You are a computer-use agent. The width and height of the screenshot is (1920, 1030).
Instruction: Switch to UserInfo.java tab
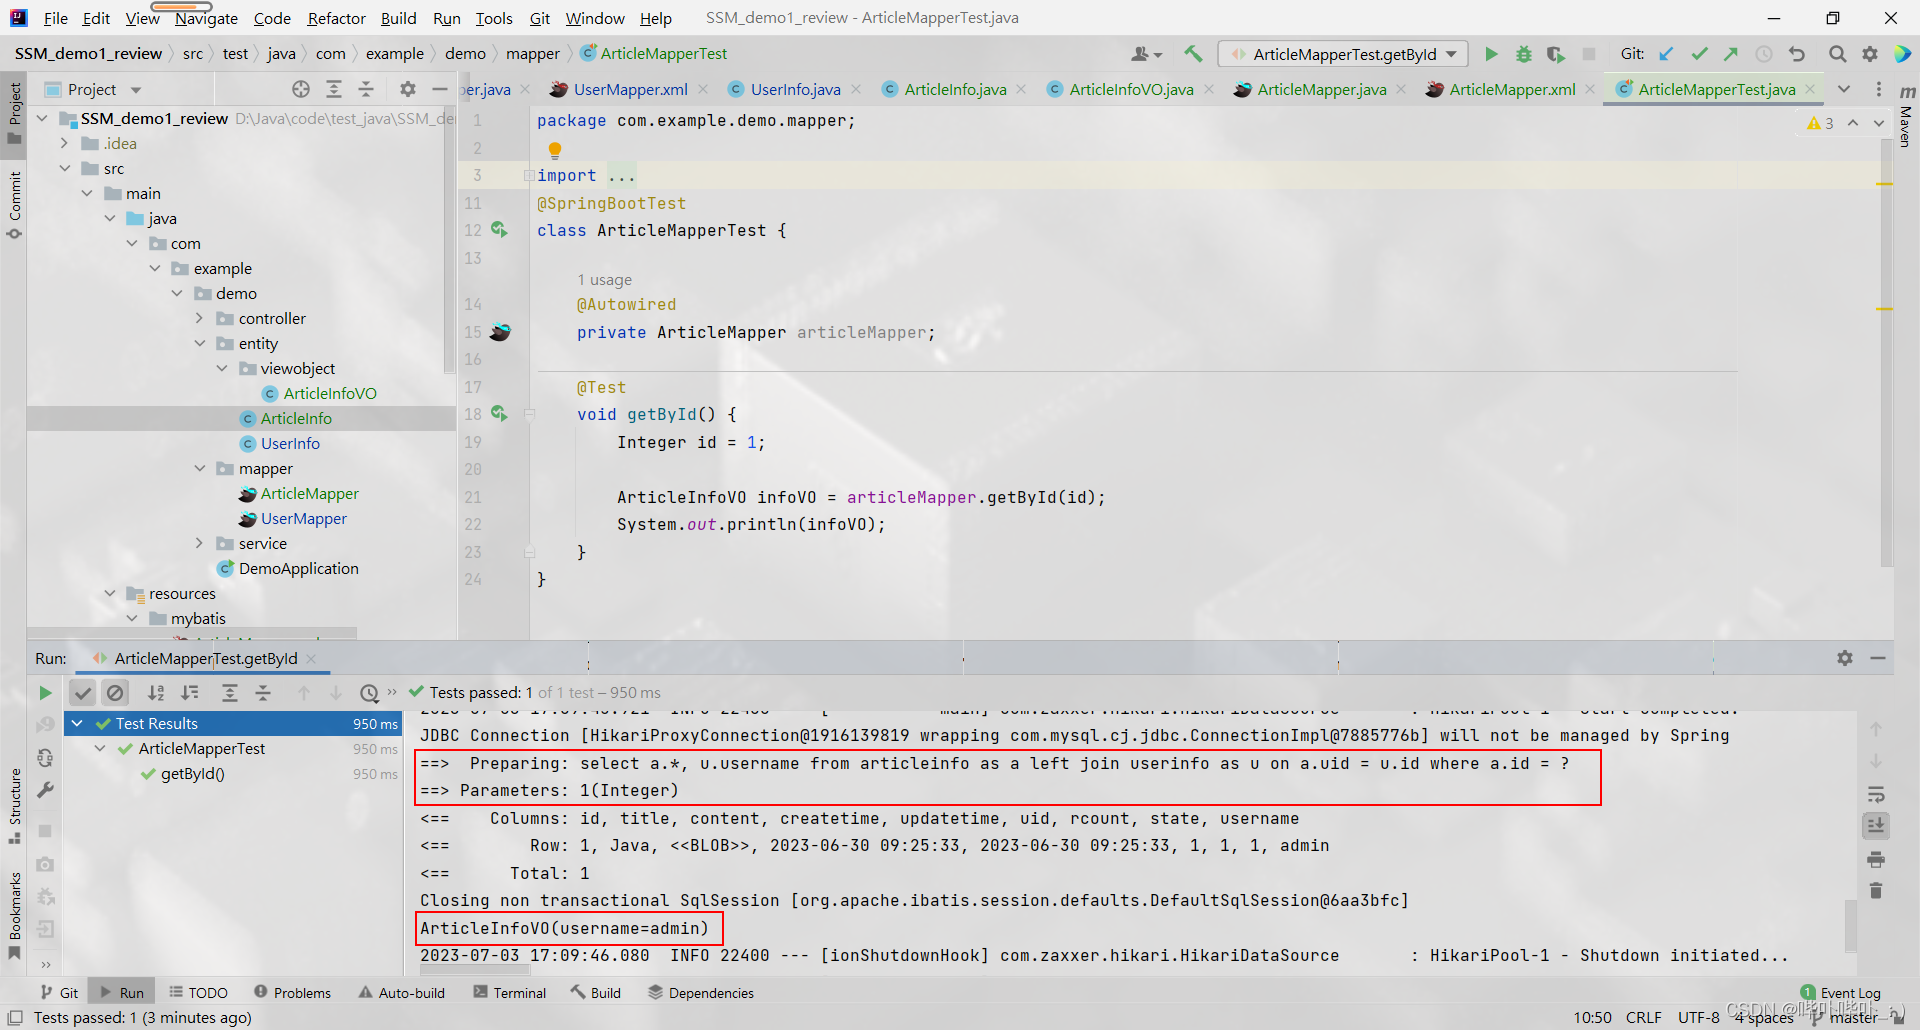click(x=795, y=89)
